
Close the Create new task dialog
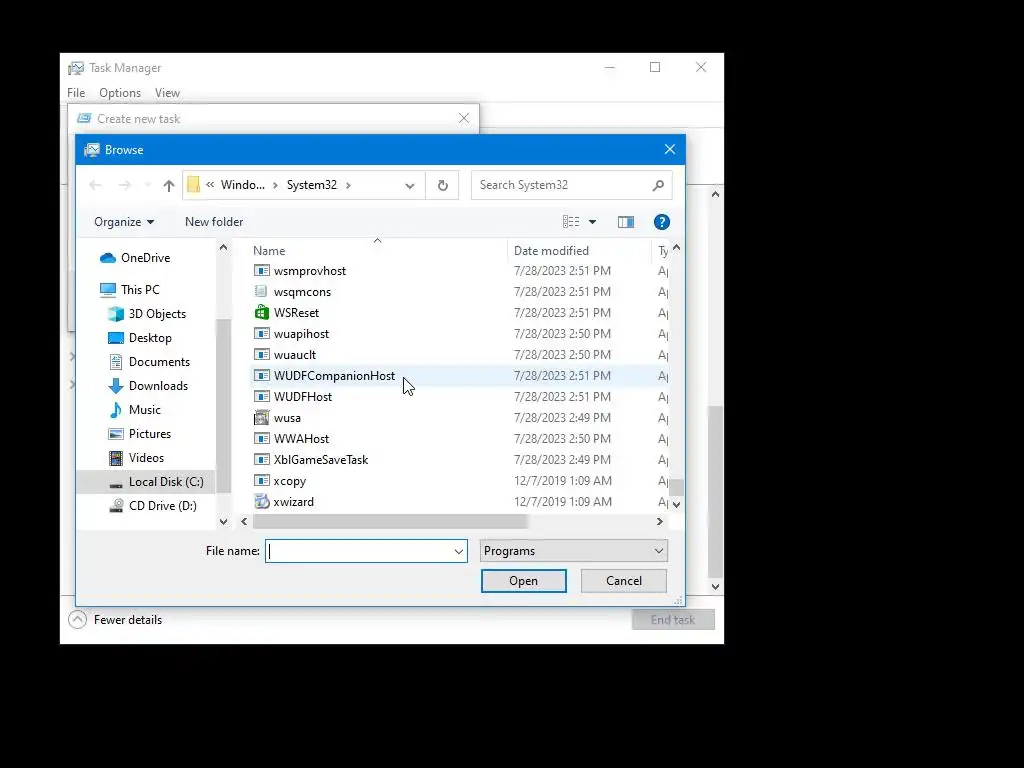[x=464, y=118]
